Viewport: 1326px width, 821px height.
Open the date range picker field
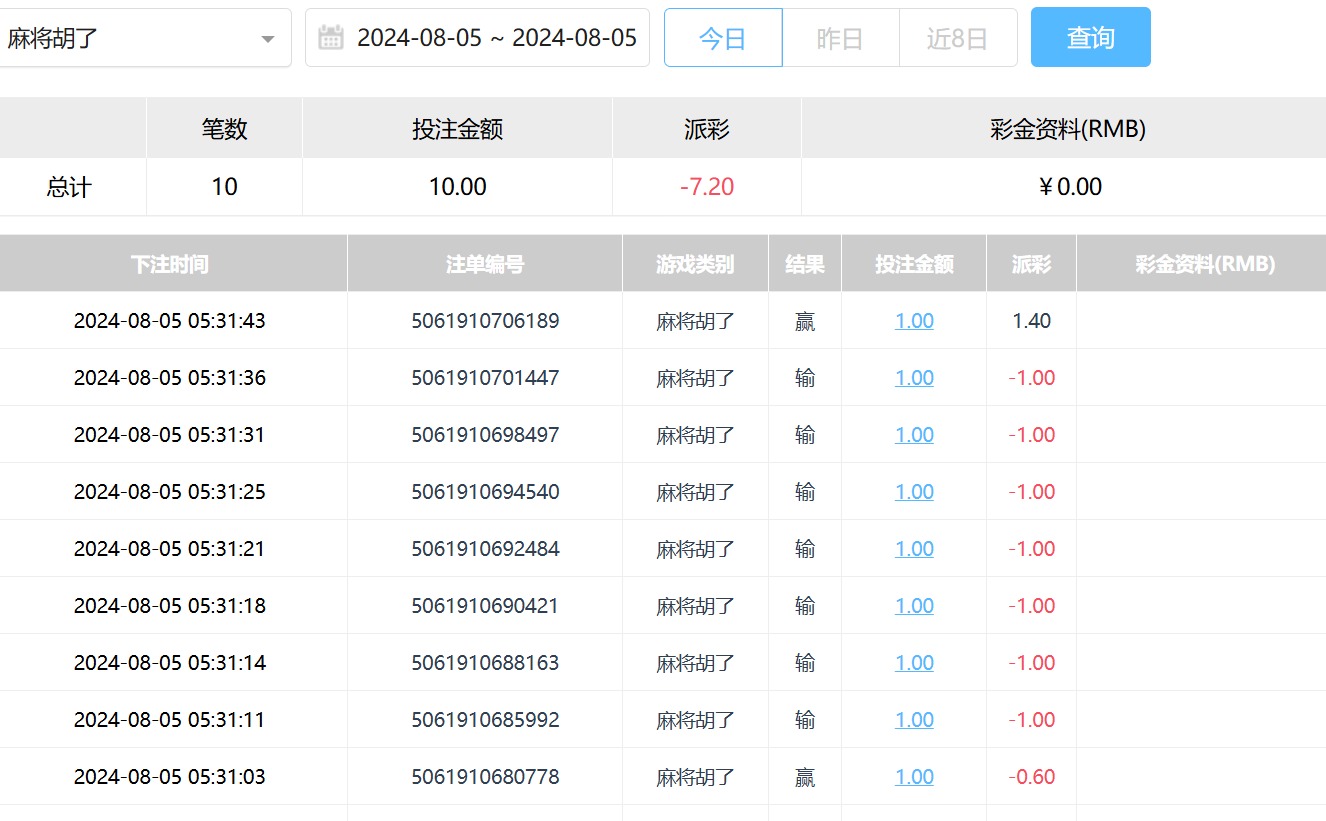pos(495,38)
